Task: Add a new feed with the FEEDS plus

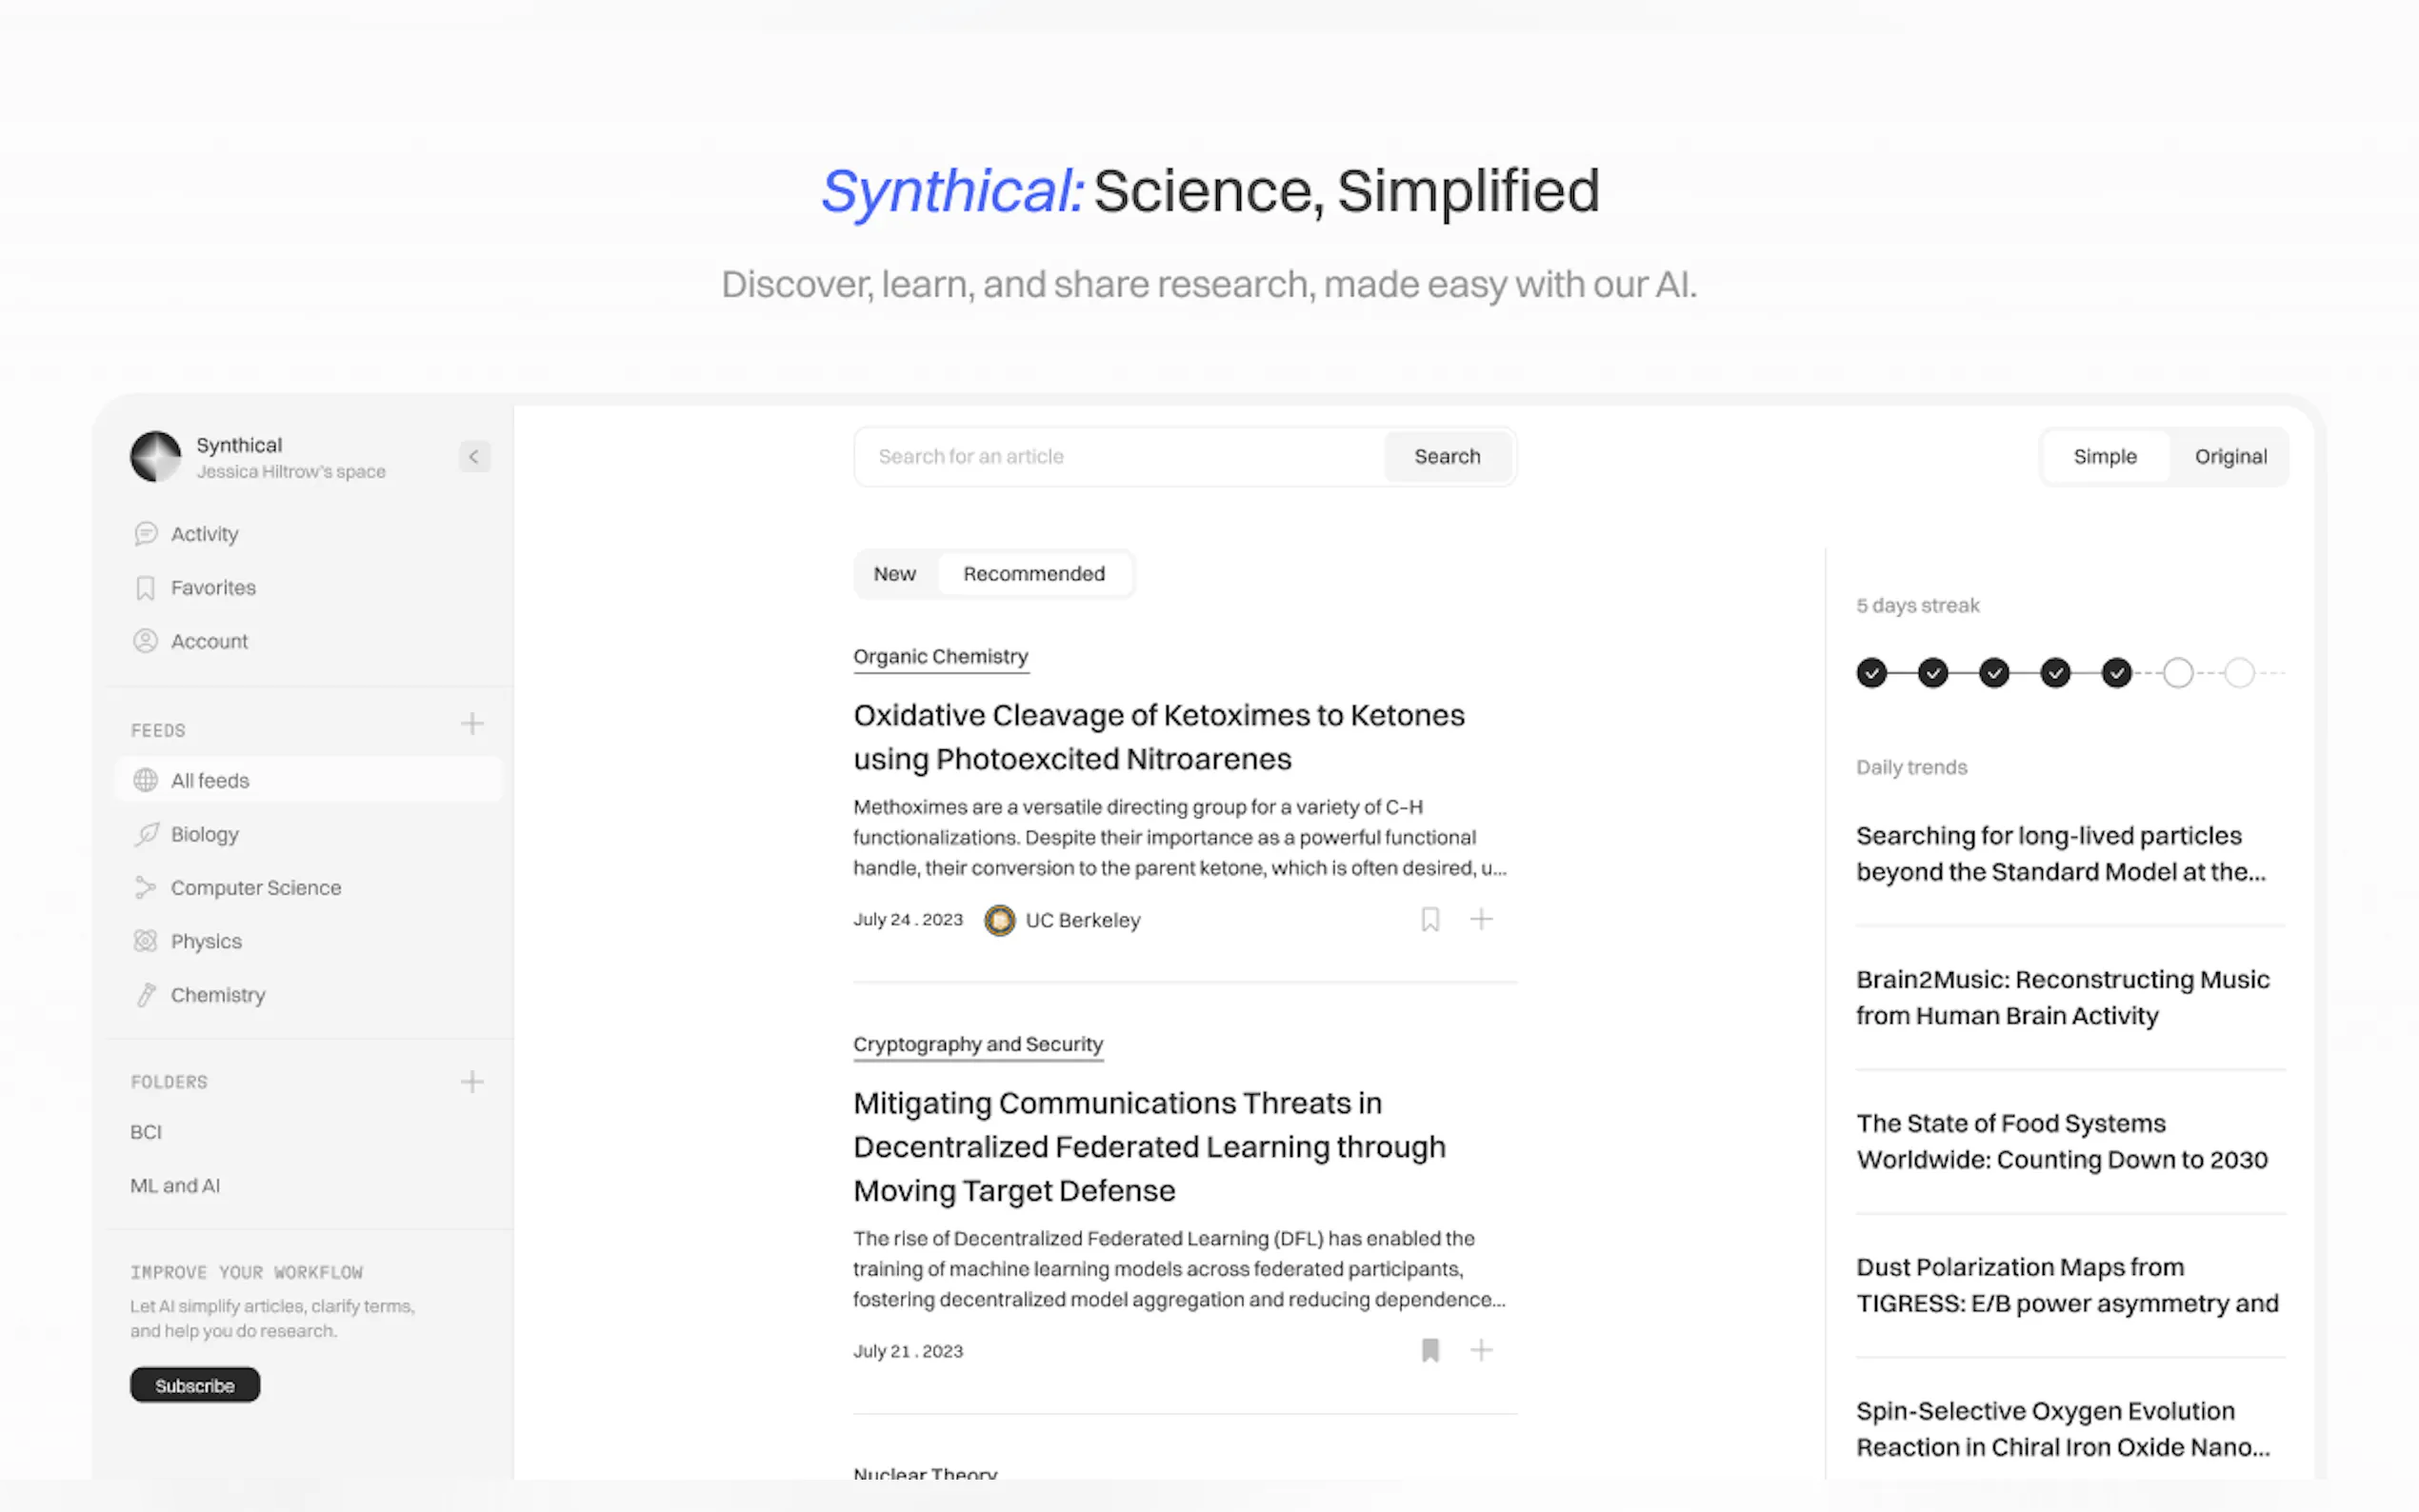Action: coord(472,724)
